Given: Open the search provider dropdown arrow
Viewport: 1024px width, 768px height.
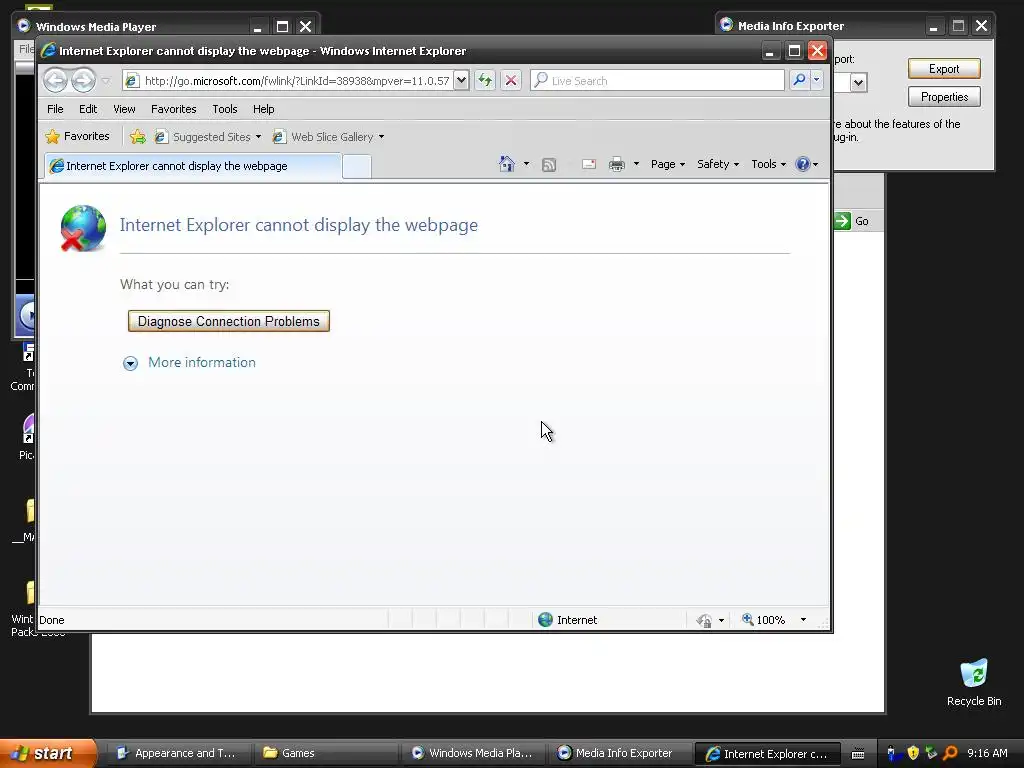Looking at the screenshot, I should [x=816, y=80].
